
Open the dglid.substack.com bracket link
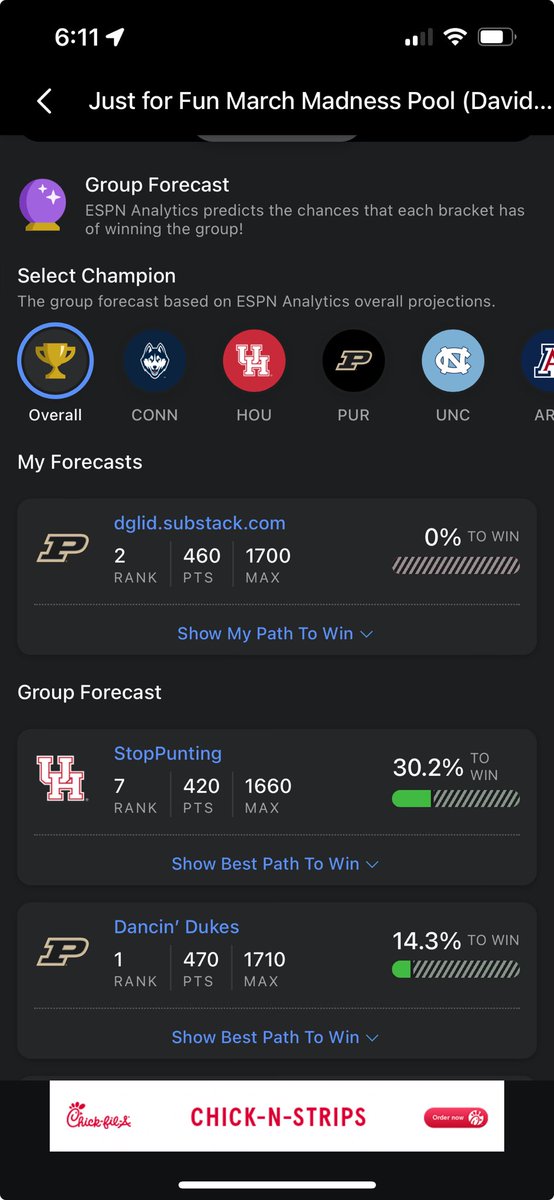coord(200,523)
